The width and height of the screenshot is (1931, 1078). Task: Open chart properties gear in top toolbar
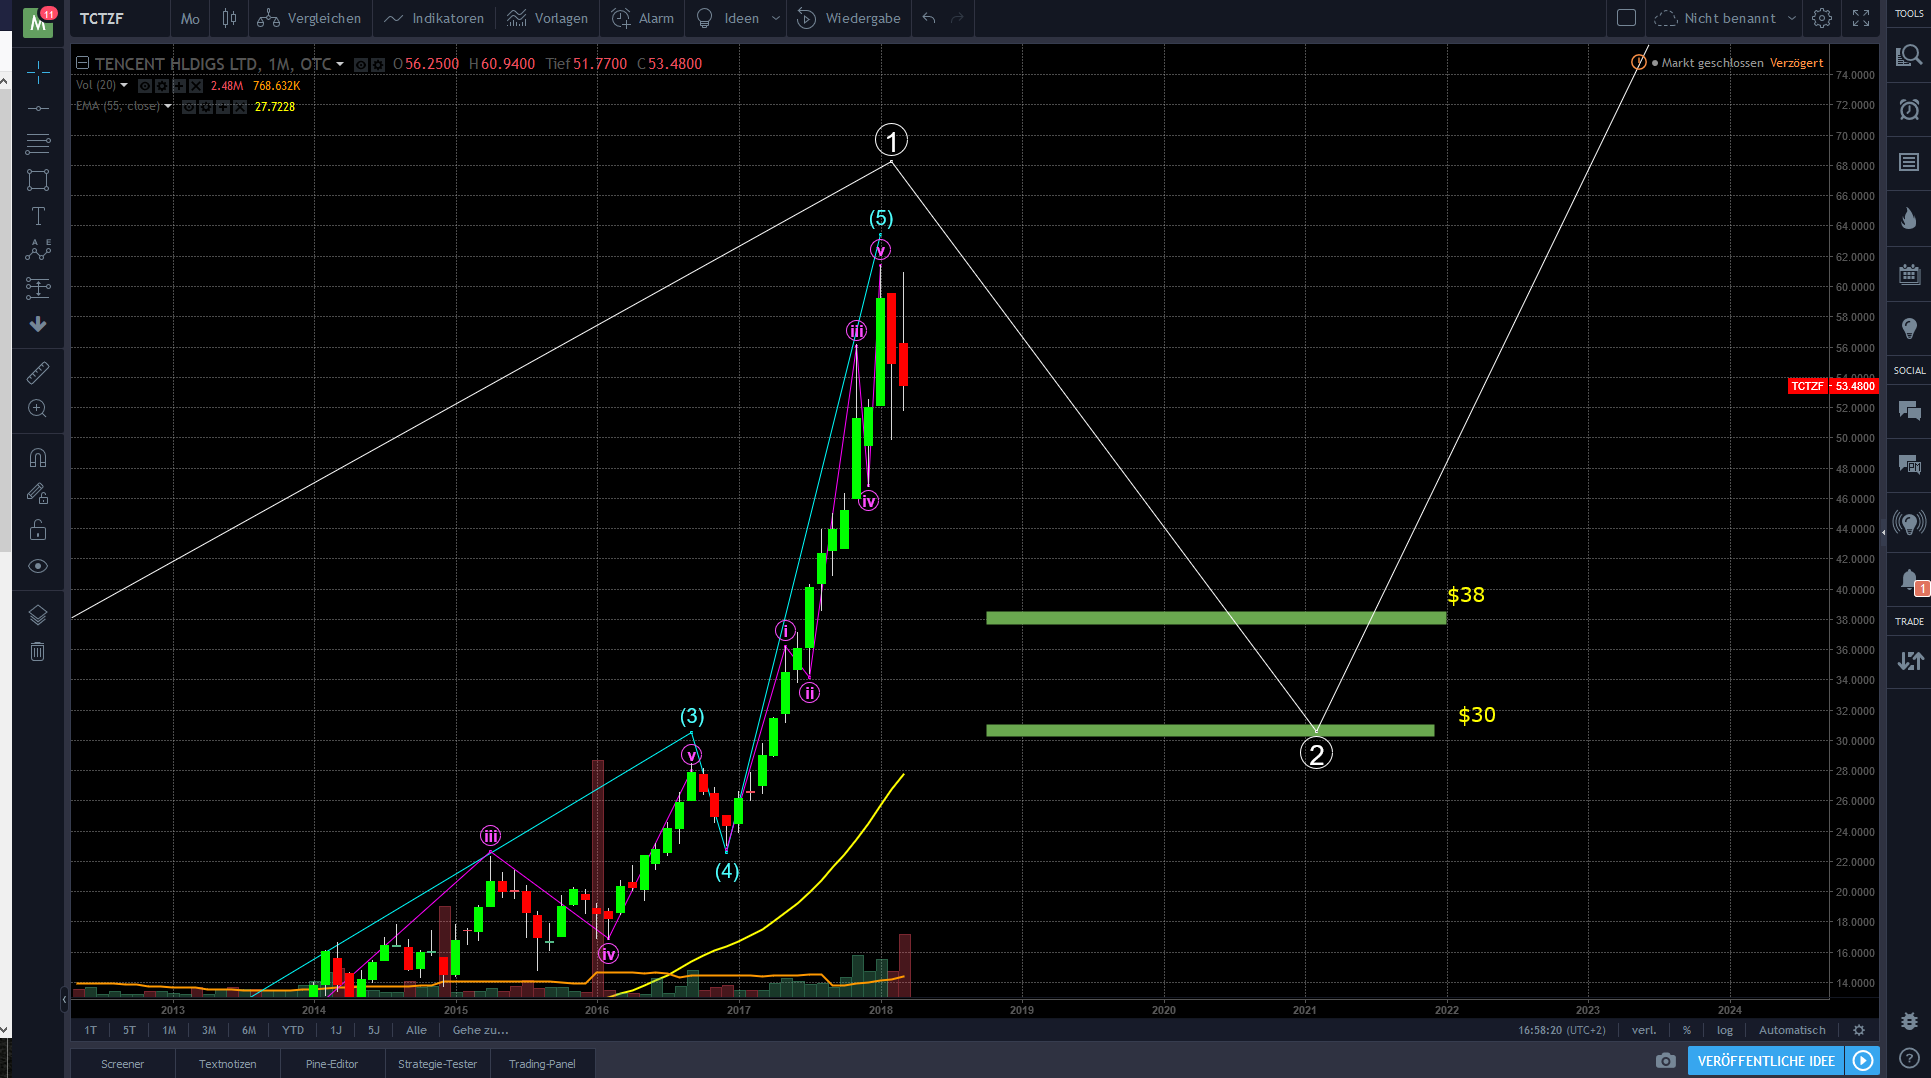tap(1822, 18)
